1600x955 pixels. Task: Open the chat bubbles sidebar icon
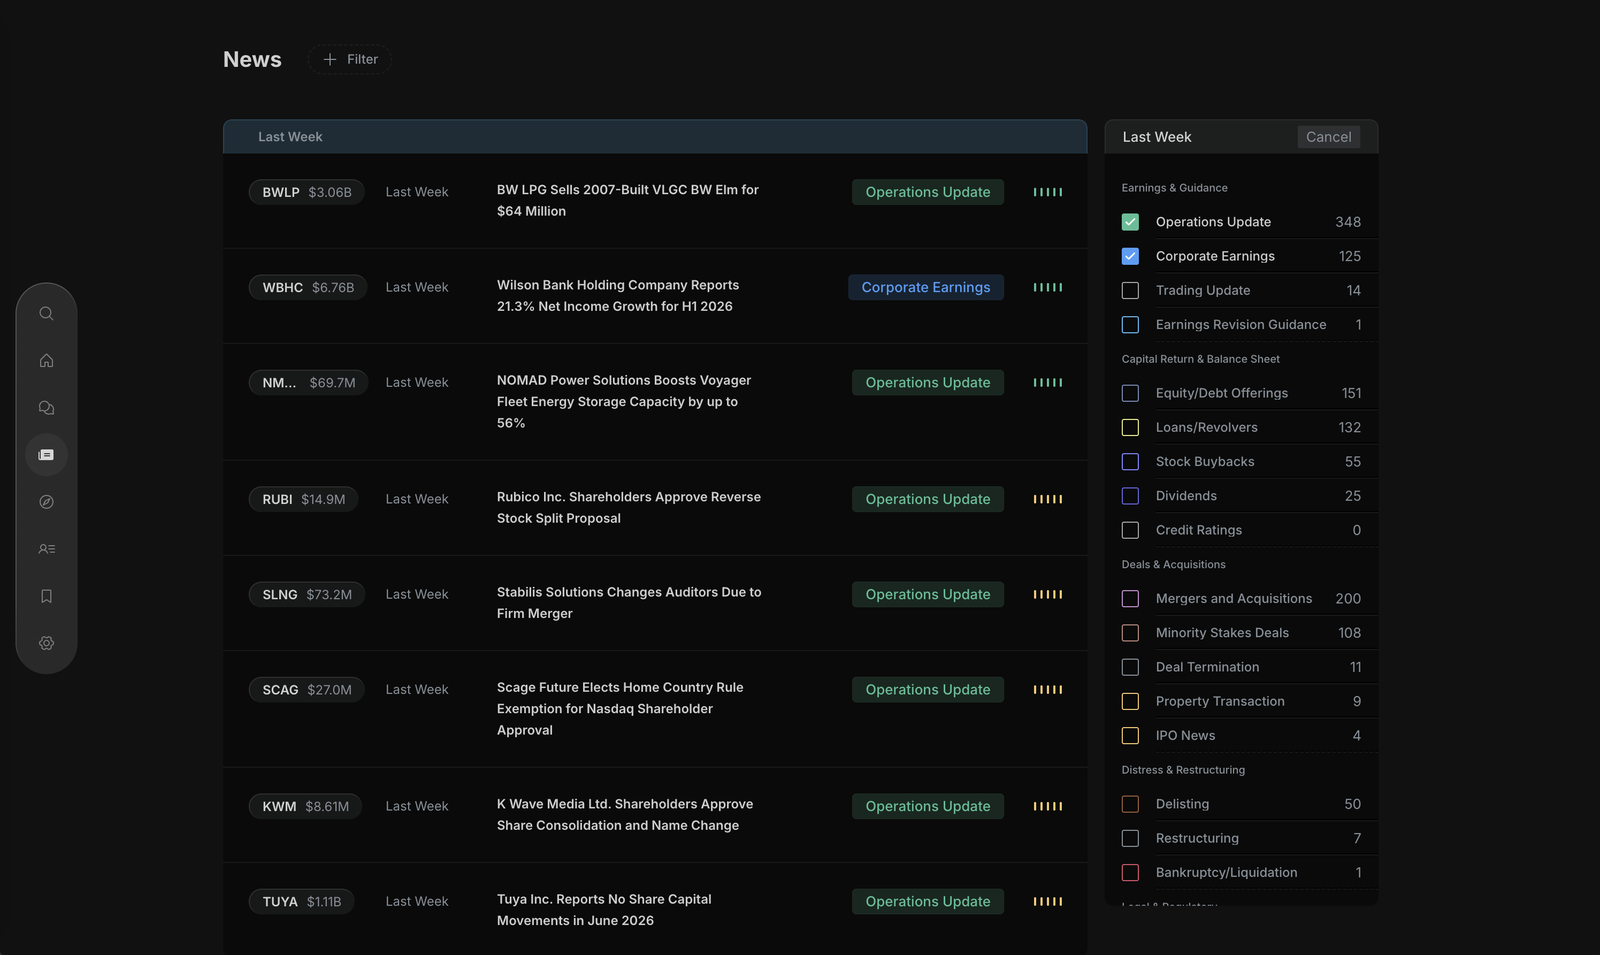(x=46, y=408)
